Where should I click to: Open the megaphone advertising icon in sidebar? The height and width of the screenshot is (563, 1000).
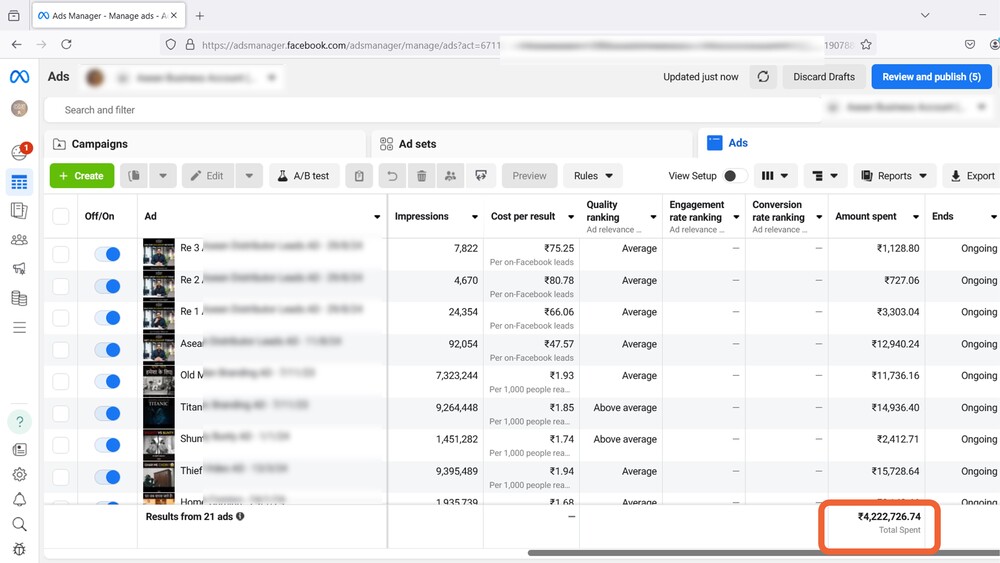click(x=19, y=268)
